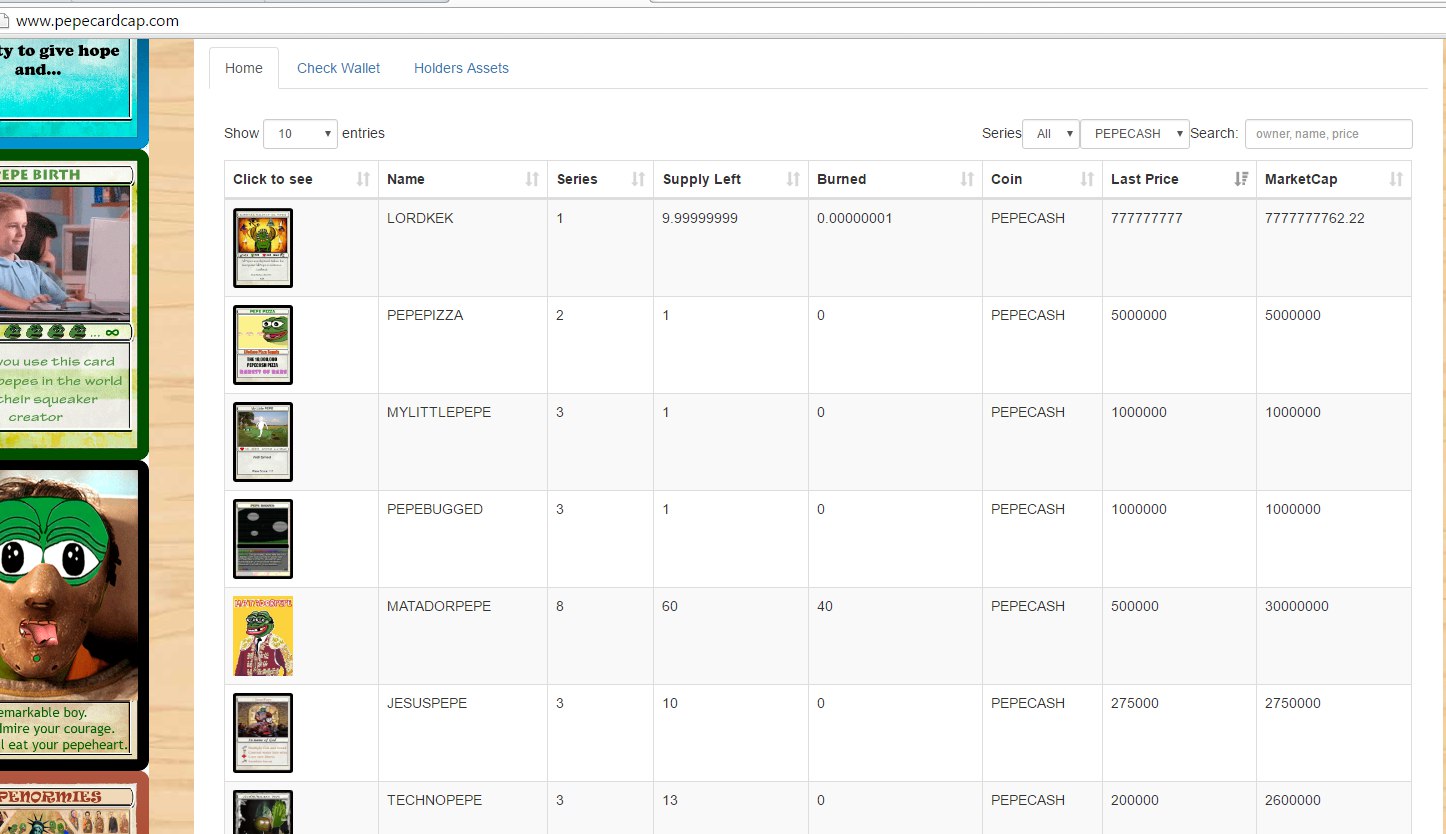Click the MATADORPEPE supply left value 60
Image resolution: width=1446 pixels, height=834 pixels.
670,606
